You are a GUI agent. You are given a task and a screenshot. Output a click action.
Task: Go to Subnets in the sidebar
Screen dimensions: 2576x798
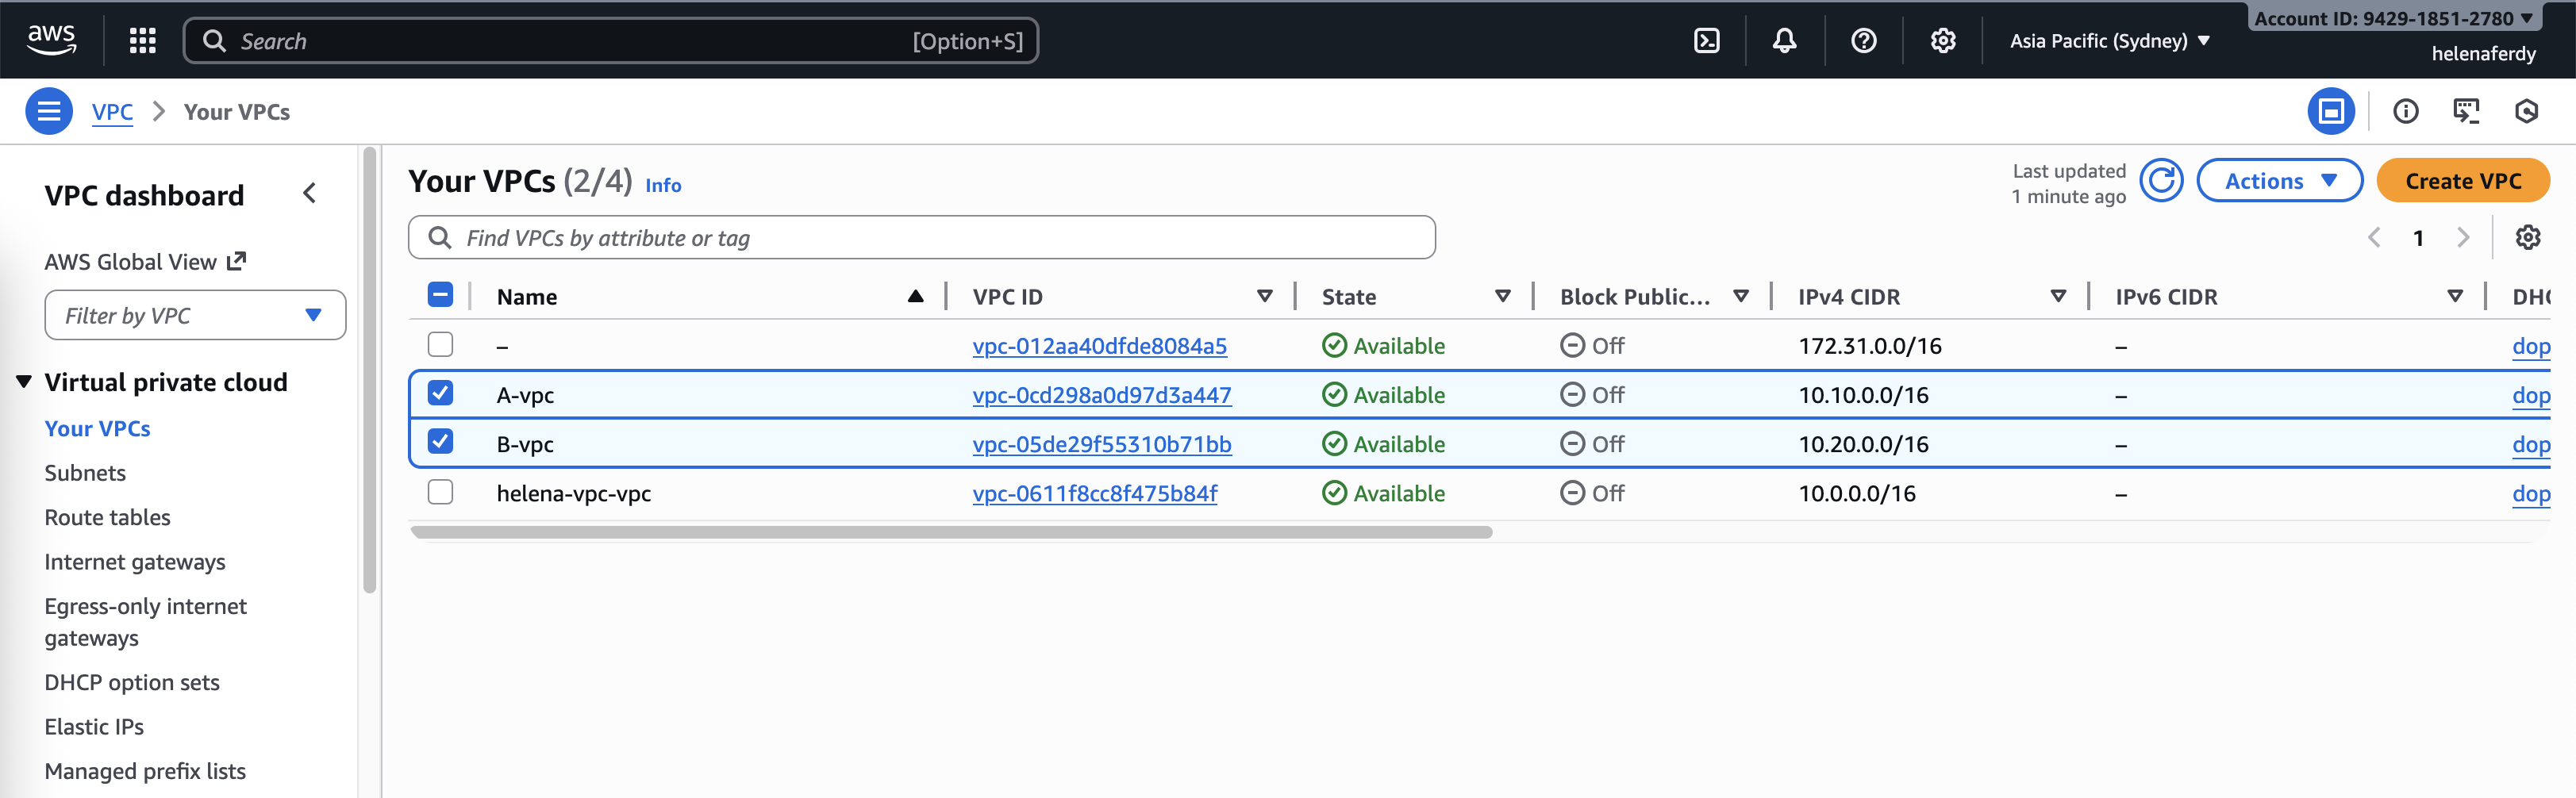[x=85, y=473]
